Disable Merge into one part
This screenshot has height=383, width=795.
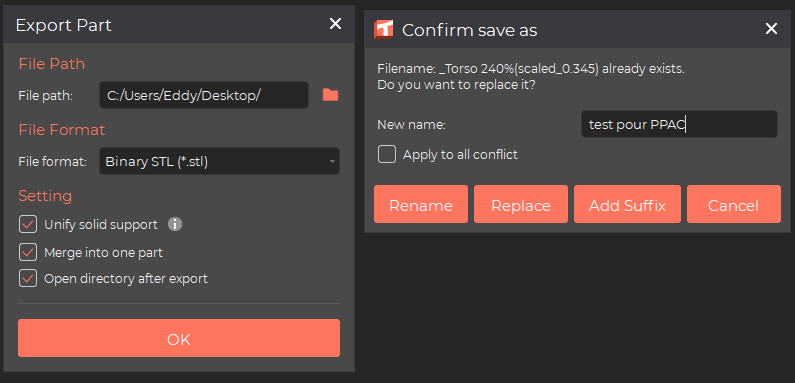coord(28,252)
